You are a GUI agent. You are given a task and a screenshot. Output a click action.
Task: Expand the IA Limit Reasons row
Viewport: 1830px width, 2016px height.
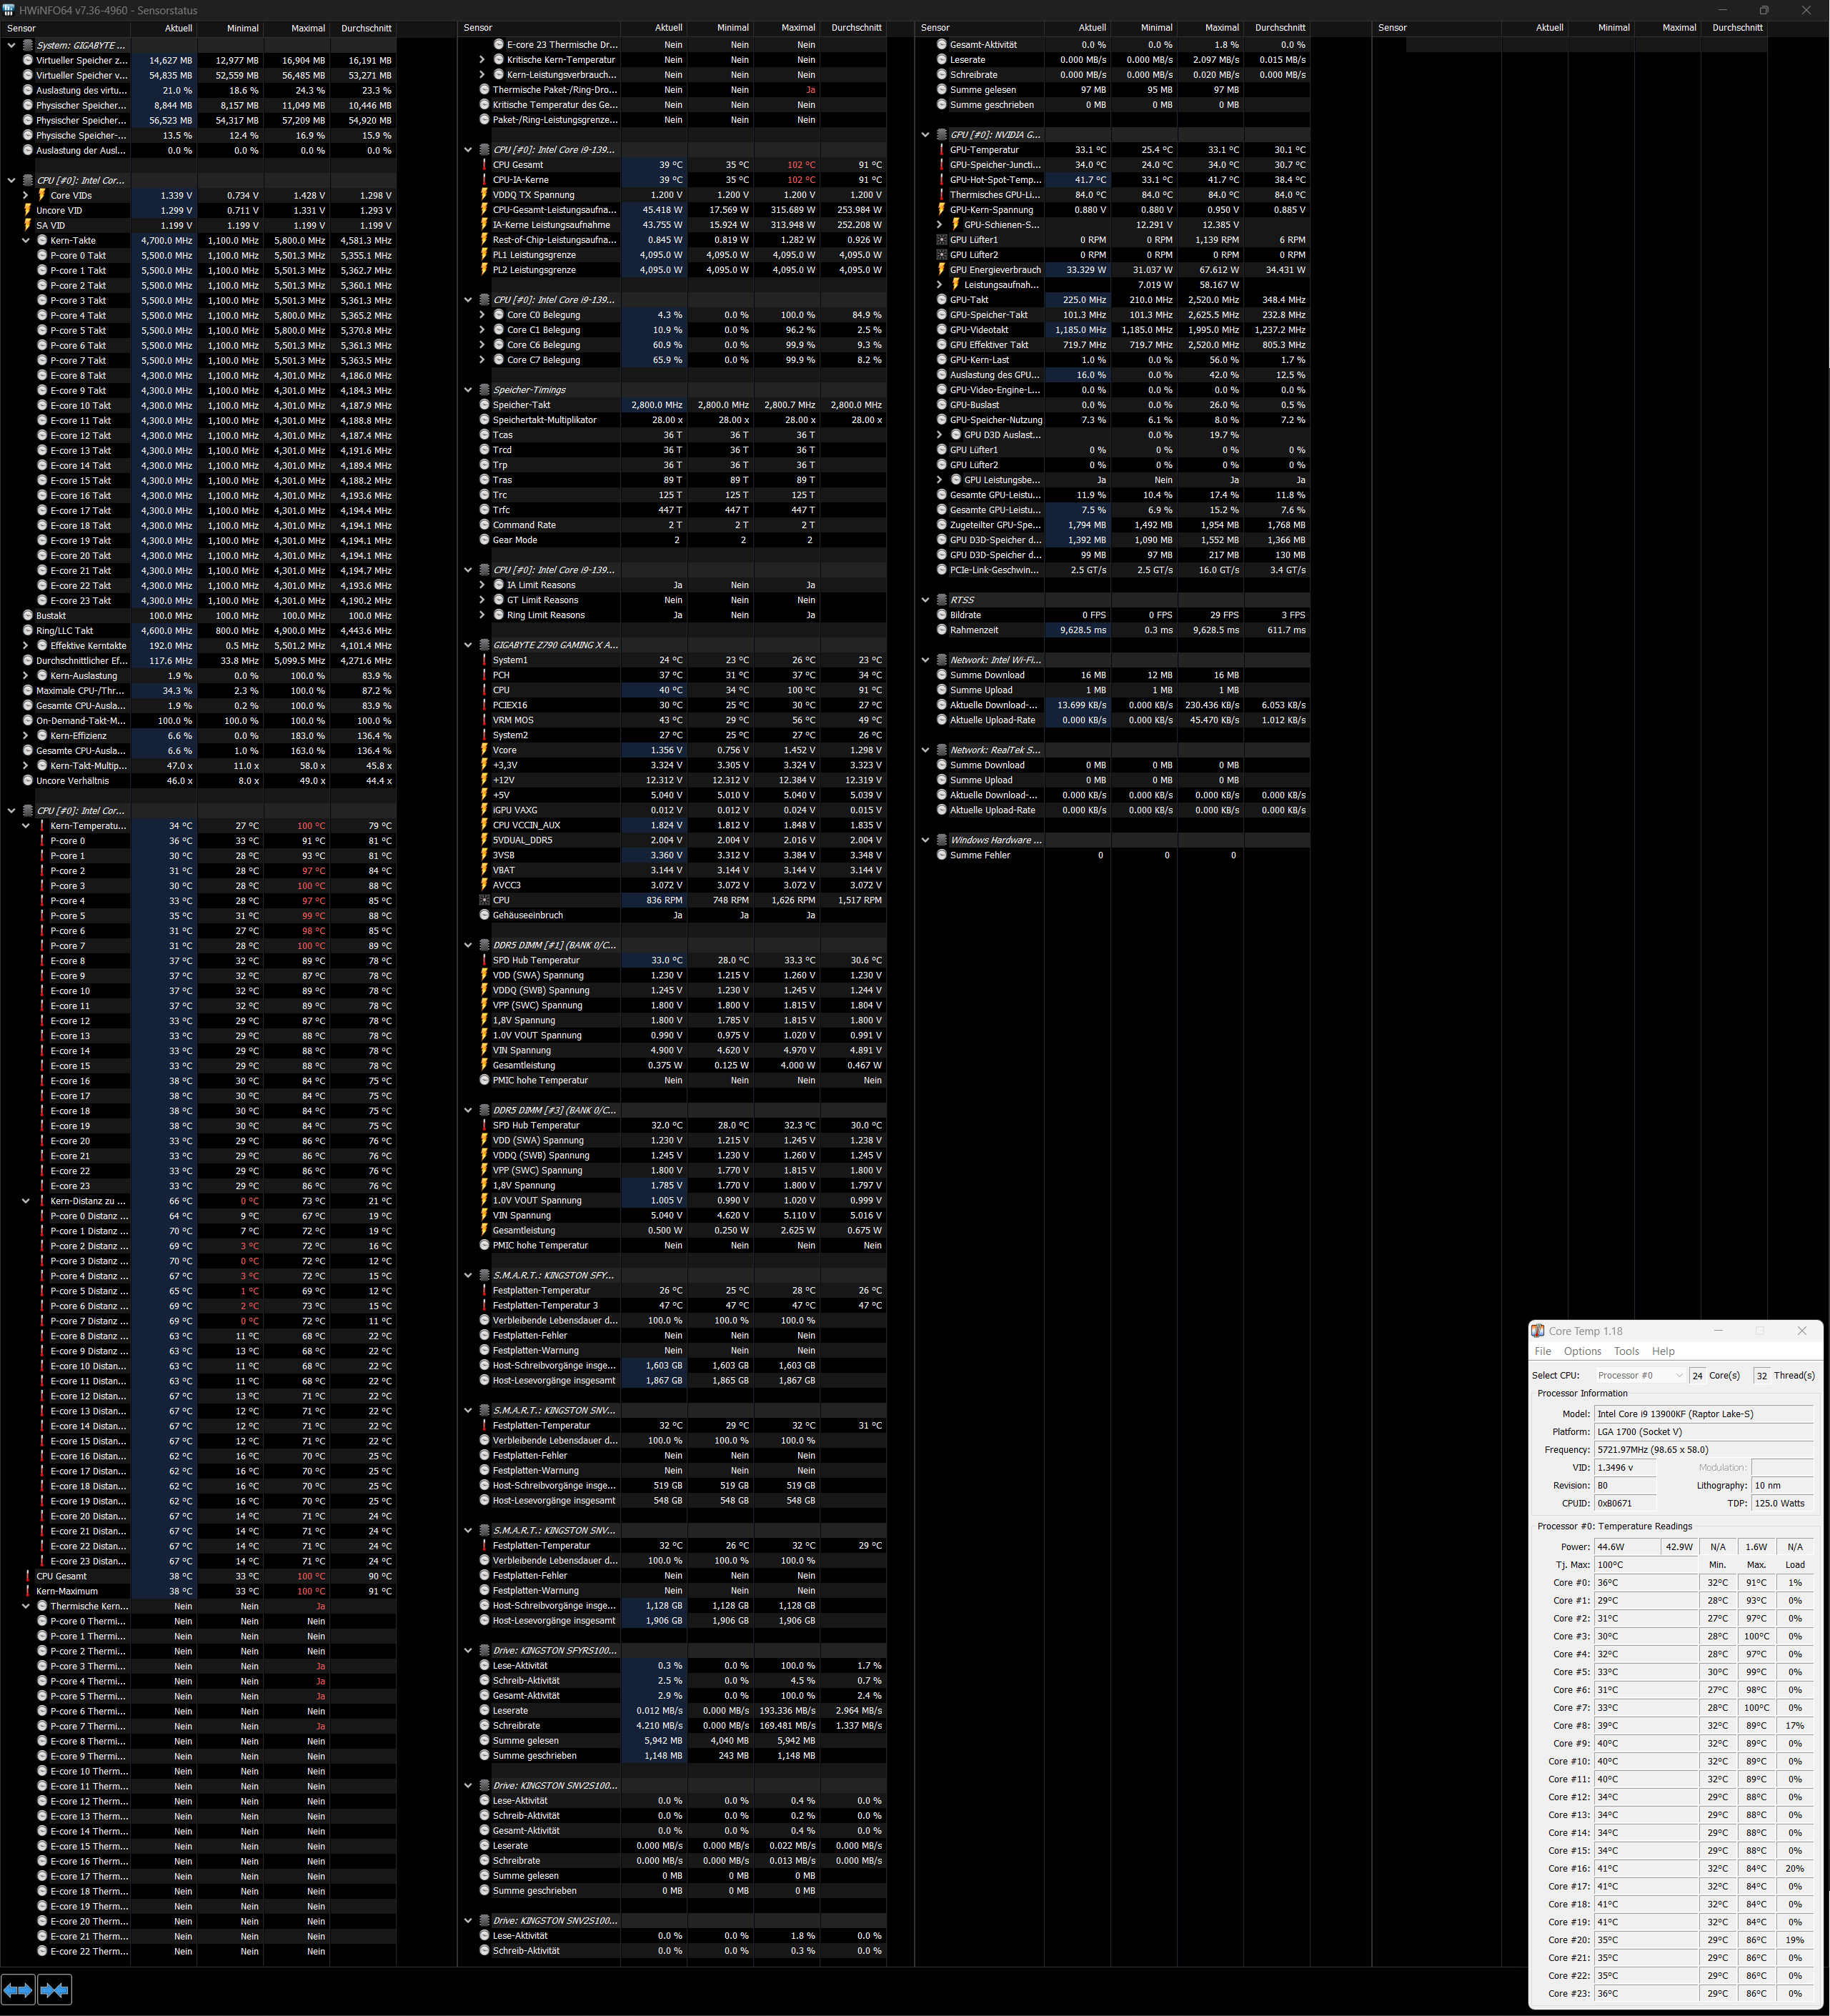click(482, 585)
